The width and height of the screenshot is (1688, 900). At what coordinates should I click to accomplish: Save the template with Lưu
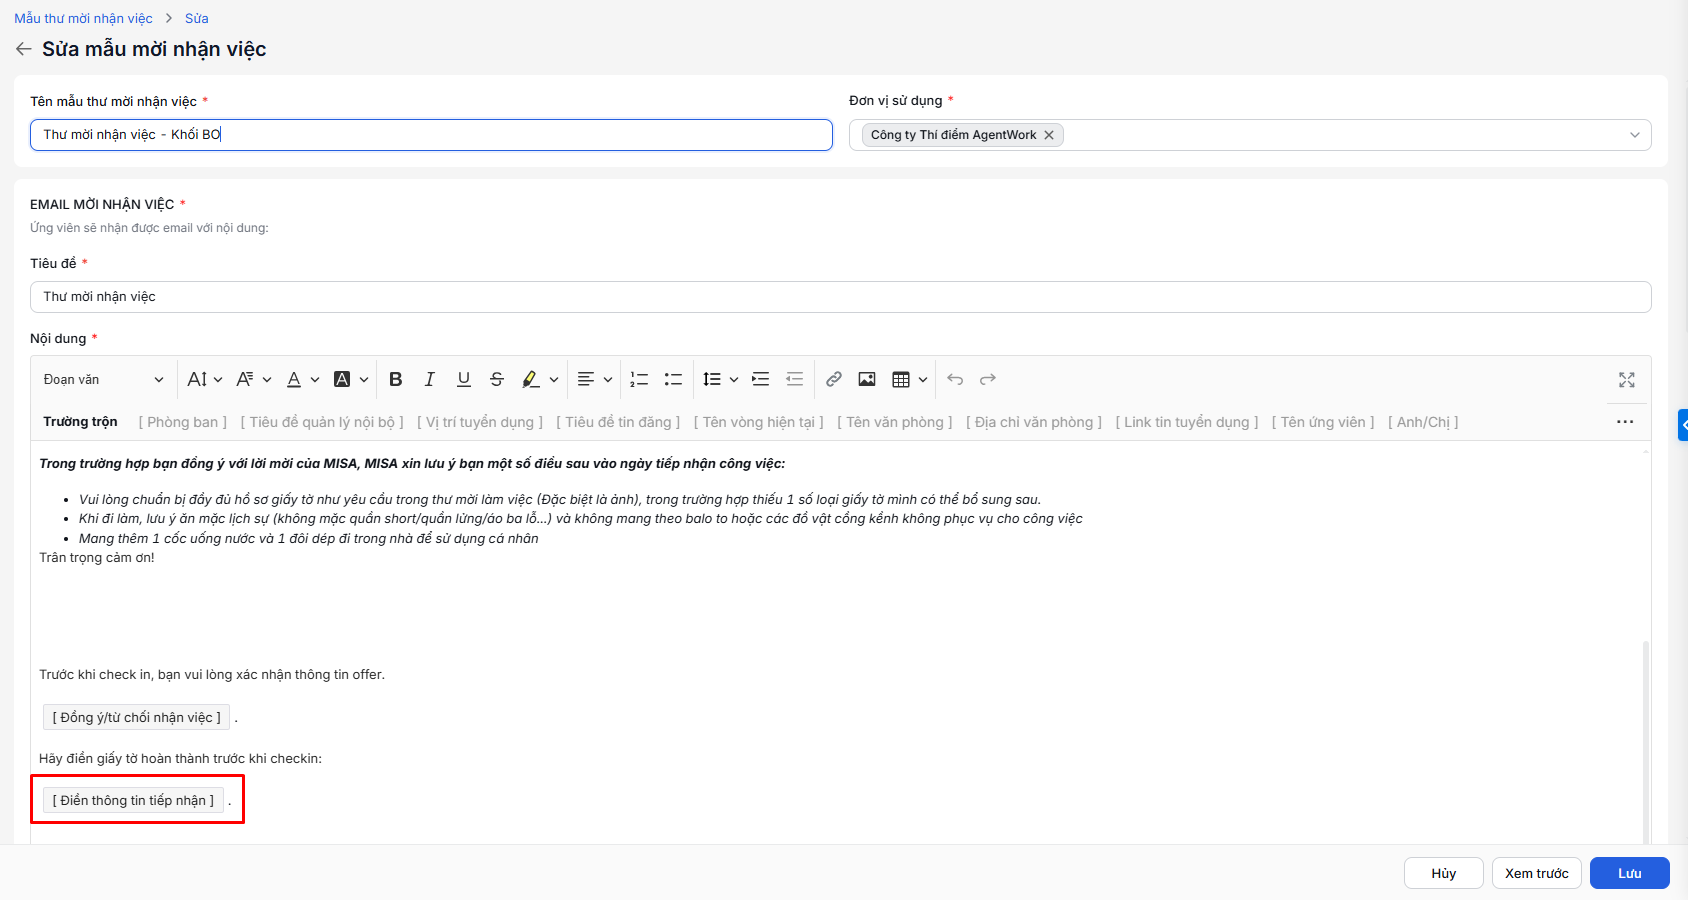(x=1630, y=873)
